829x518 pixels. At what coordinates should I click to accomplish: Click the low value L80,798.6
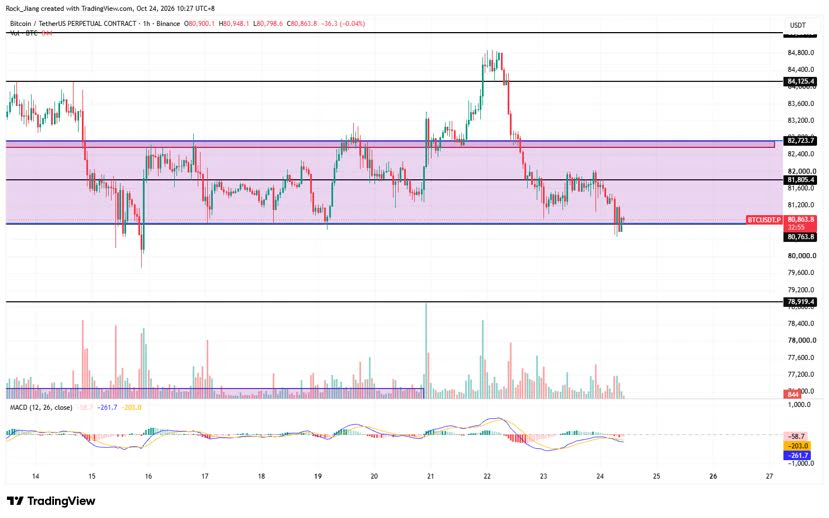click(x=268, y=24)
